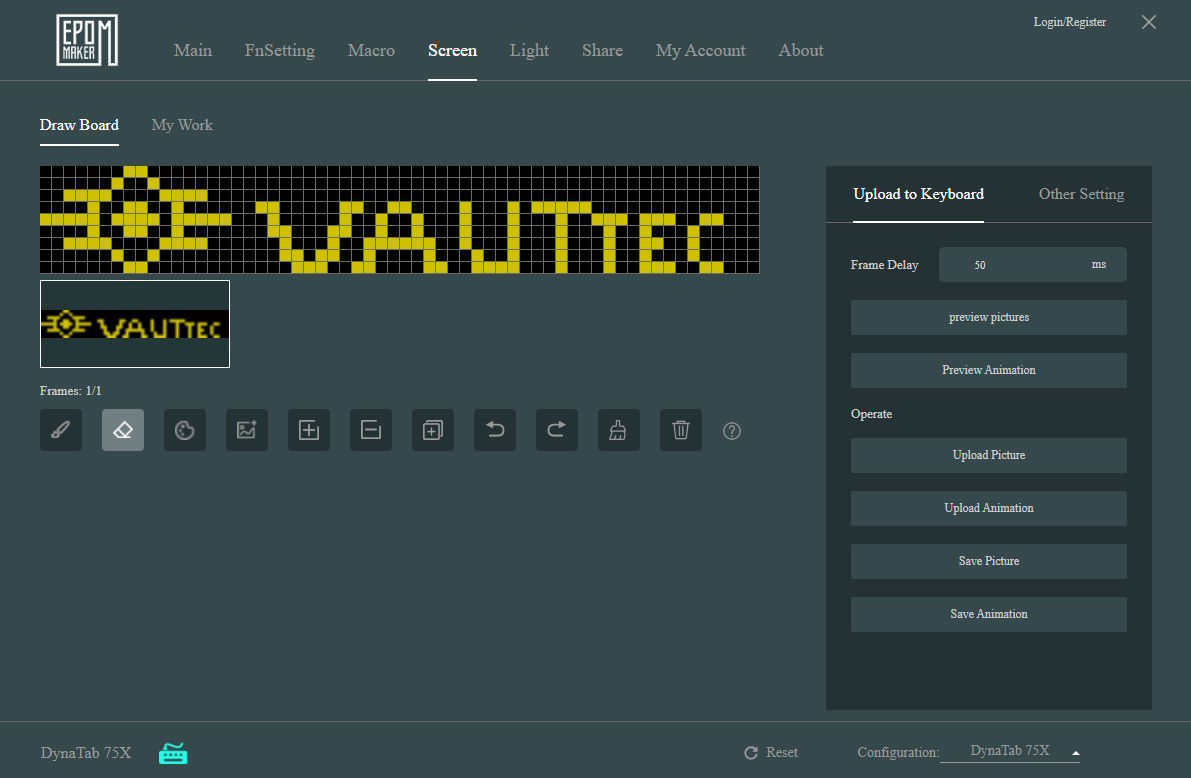Select the Upload to Keyboard tab
The height and width of the screenshot is (778, 1191).
coord(918,194)
